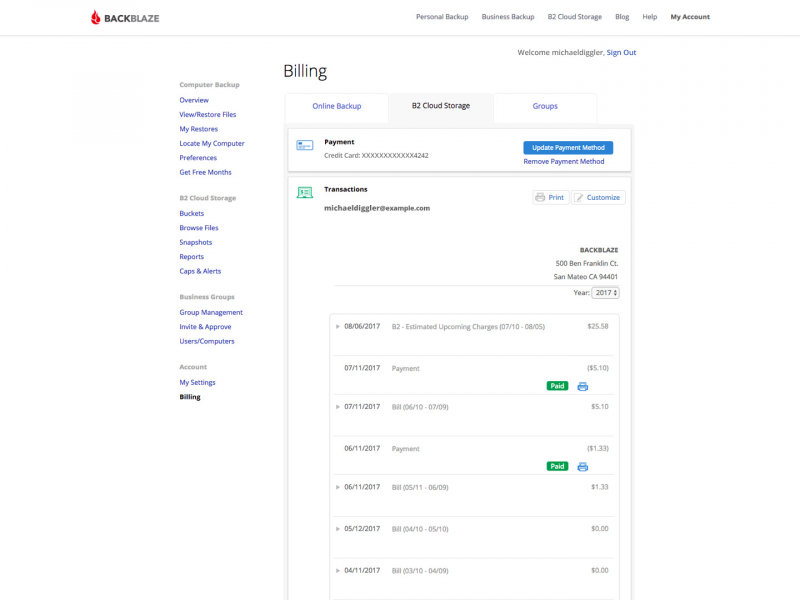Image resolution: width=800 pixels, height=600 pixels.
Task: Click the Paid badge for 06/11/2017 payment
Action: [557, 466]
